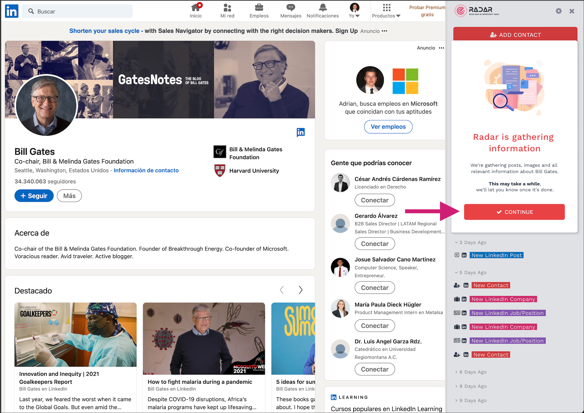Image resolution: width=584 pixels, height=413 pixels.
Task: Click the LinkedIn Learning icon
Action: click(x=334, y=397)
